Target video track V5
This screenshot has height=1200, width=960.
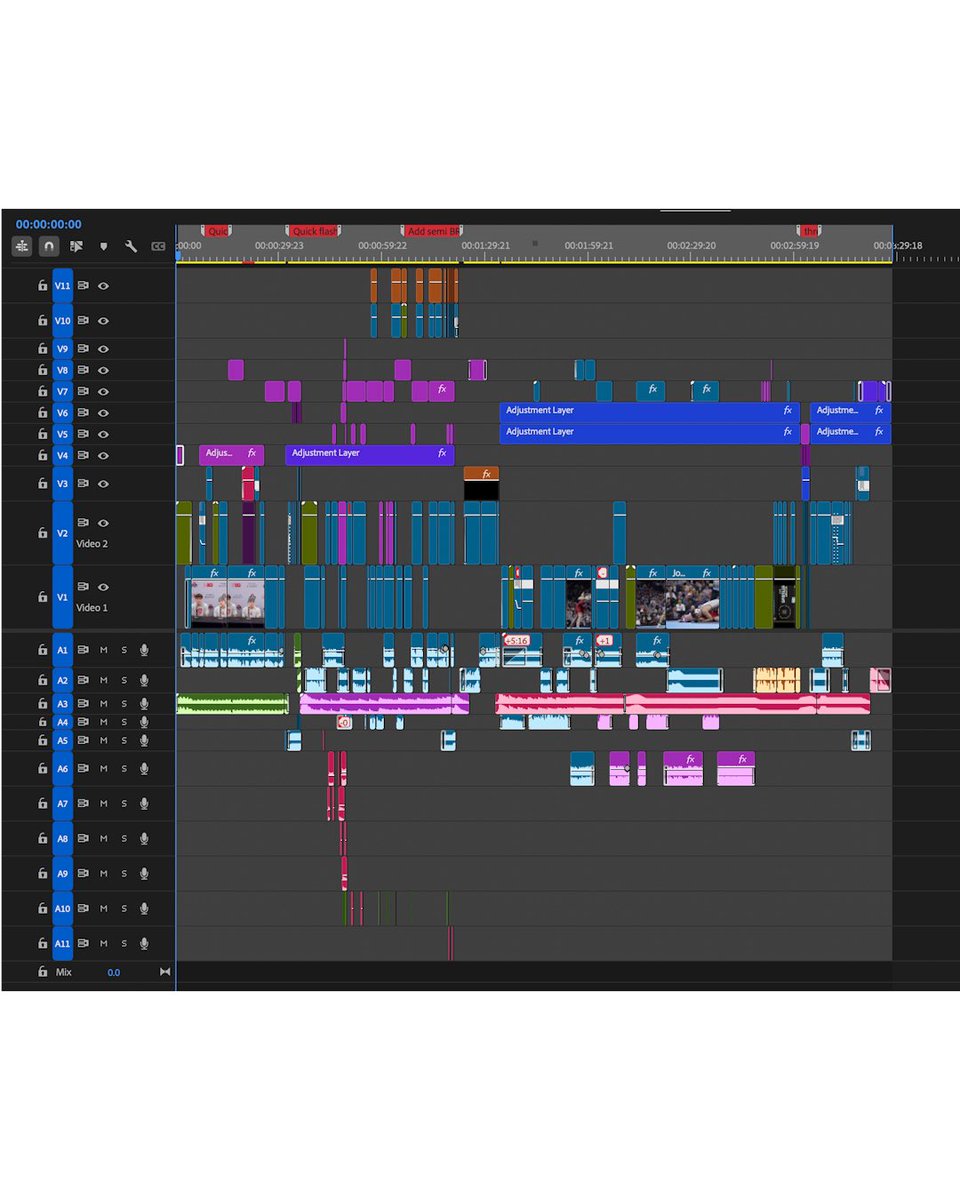[63, 434]
